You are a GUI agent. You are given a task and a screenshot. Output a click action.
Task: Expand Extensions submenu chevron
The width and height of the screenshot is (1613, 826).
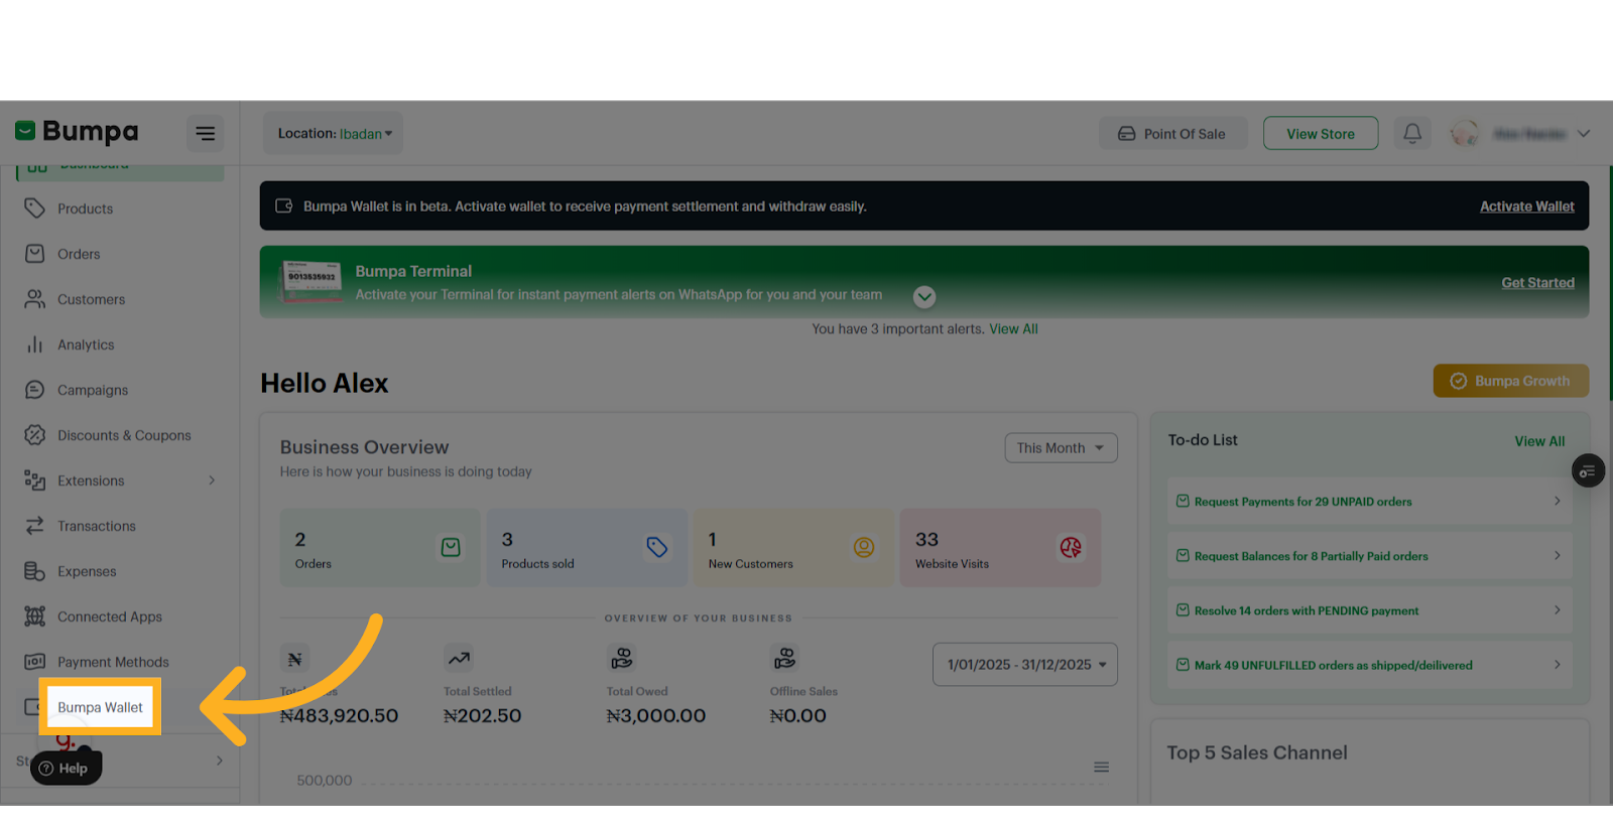click(x=212, y=481)
